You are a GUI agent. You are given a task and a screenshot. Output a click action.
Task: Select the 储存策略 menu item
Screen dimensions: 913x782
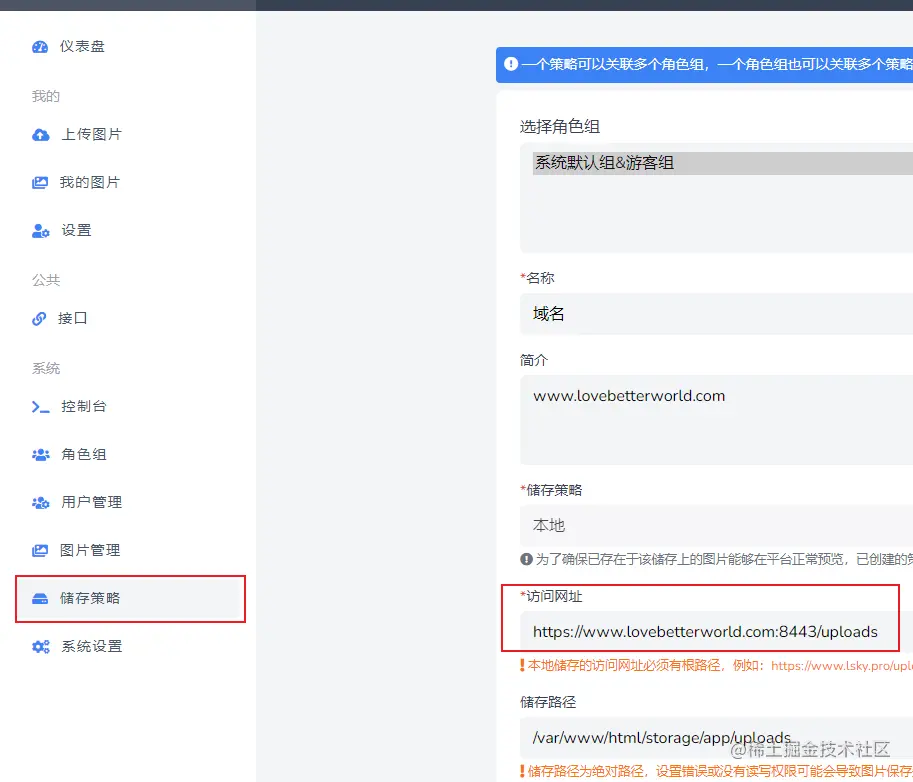click(130, 599)
